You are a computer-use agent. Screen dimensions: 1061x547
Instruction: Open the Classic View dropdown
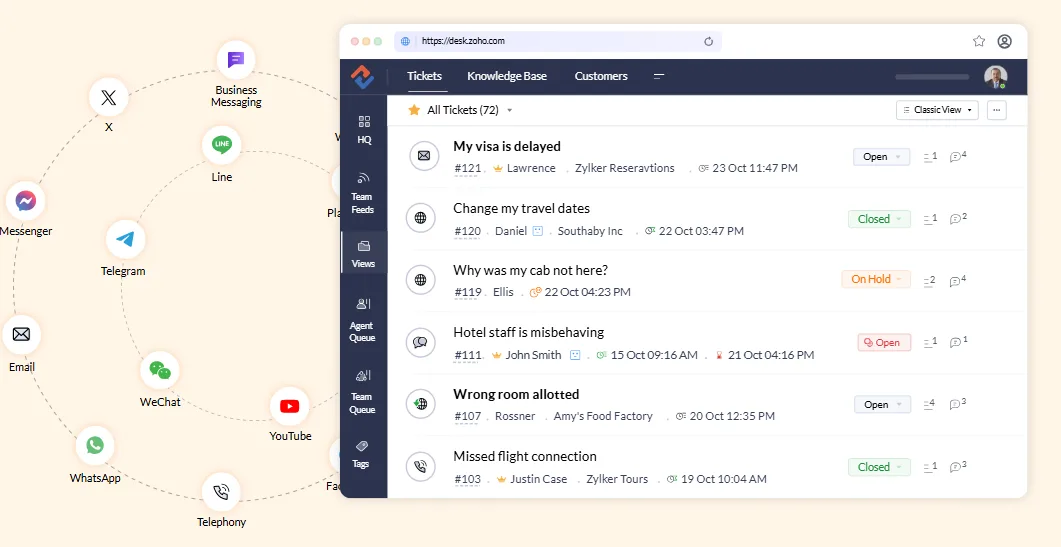[x=937, y=110]
